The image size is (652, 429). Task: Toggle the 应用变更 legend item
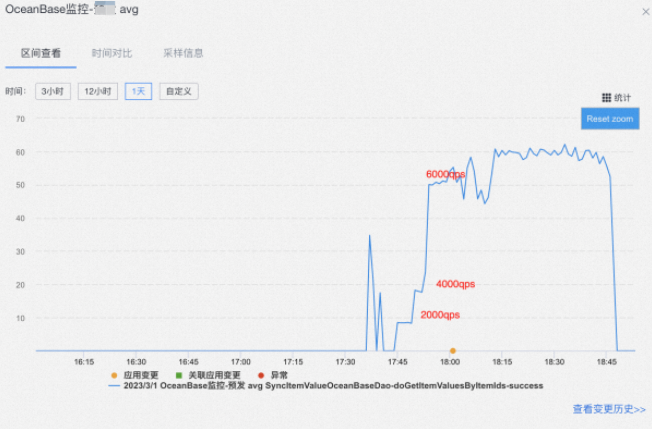point(135,375)
